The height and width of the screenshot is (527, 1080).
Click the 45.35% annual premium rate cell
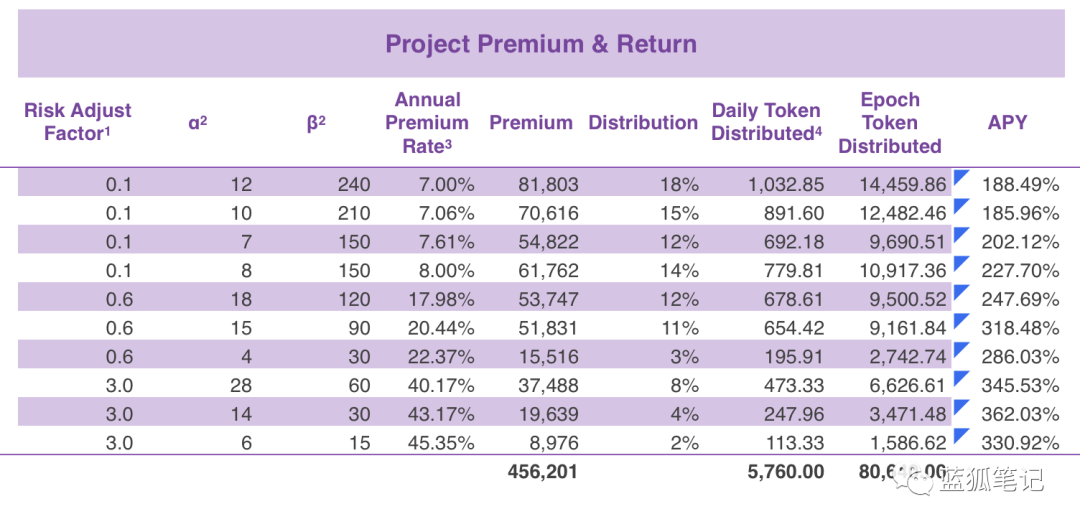(441, 443)
